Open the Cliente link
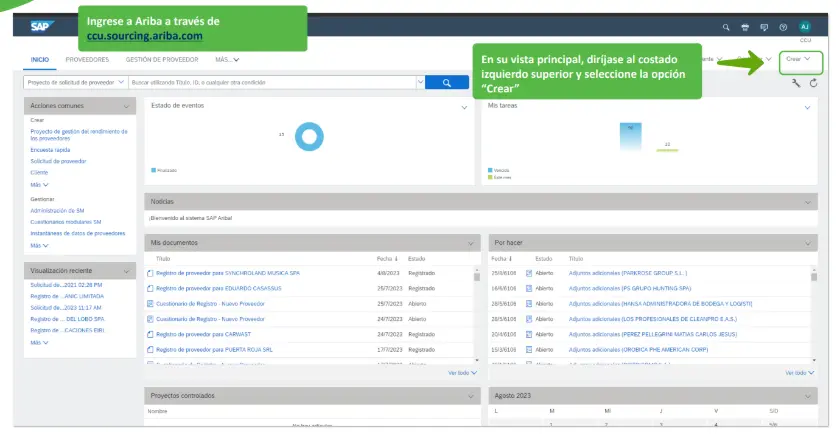The image size is (840, 435). 39,172
